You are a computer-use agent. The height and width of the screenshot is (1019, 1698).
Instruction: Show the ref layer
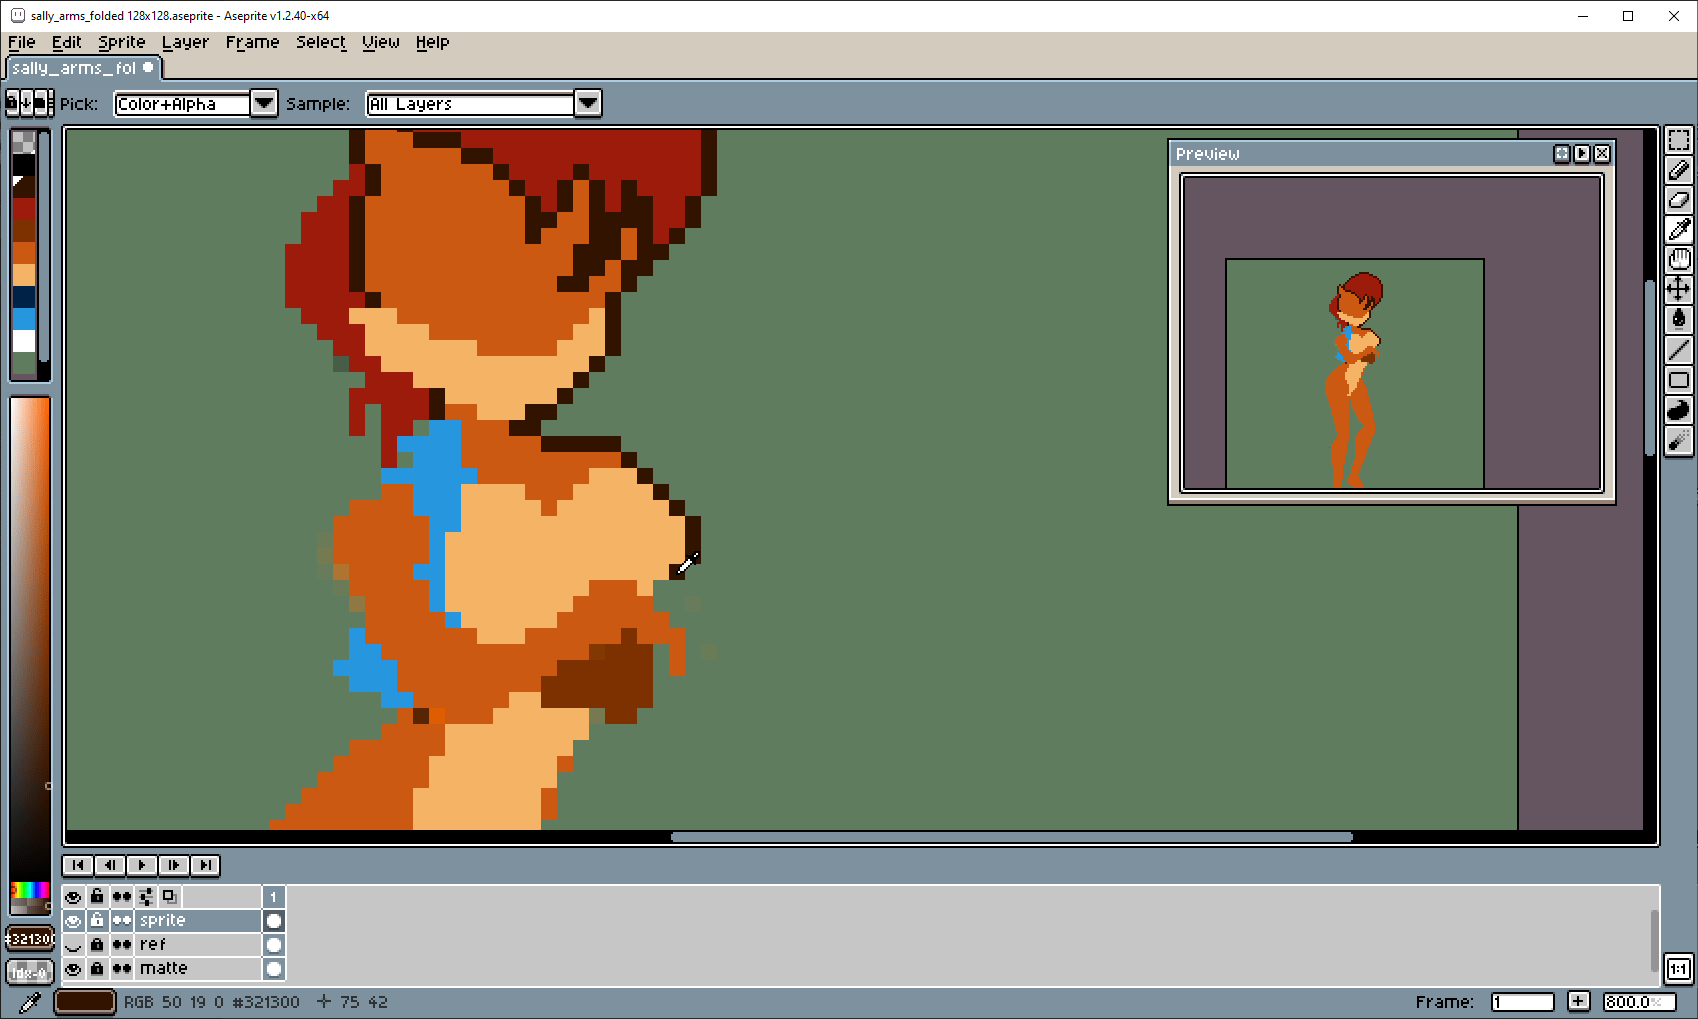point(73,945)
